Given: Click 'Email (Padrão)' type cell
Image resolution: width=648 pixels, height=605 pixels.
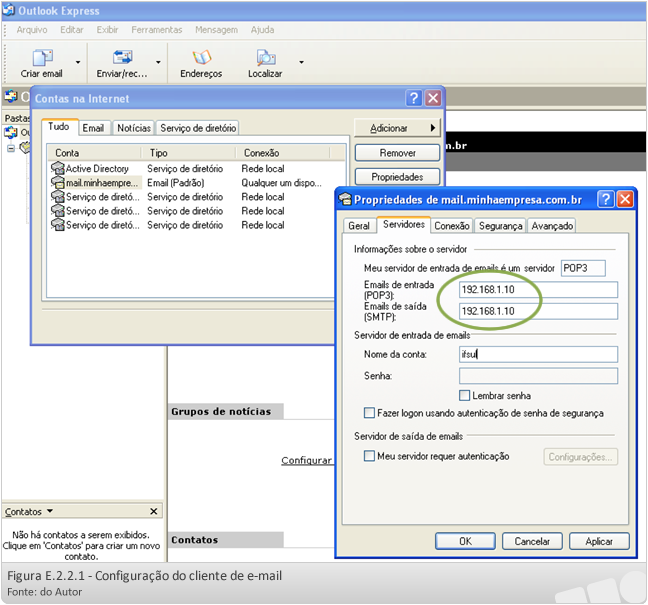Looking at the screenshot, I should (x=176, y=183).
